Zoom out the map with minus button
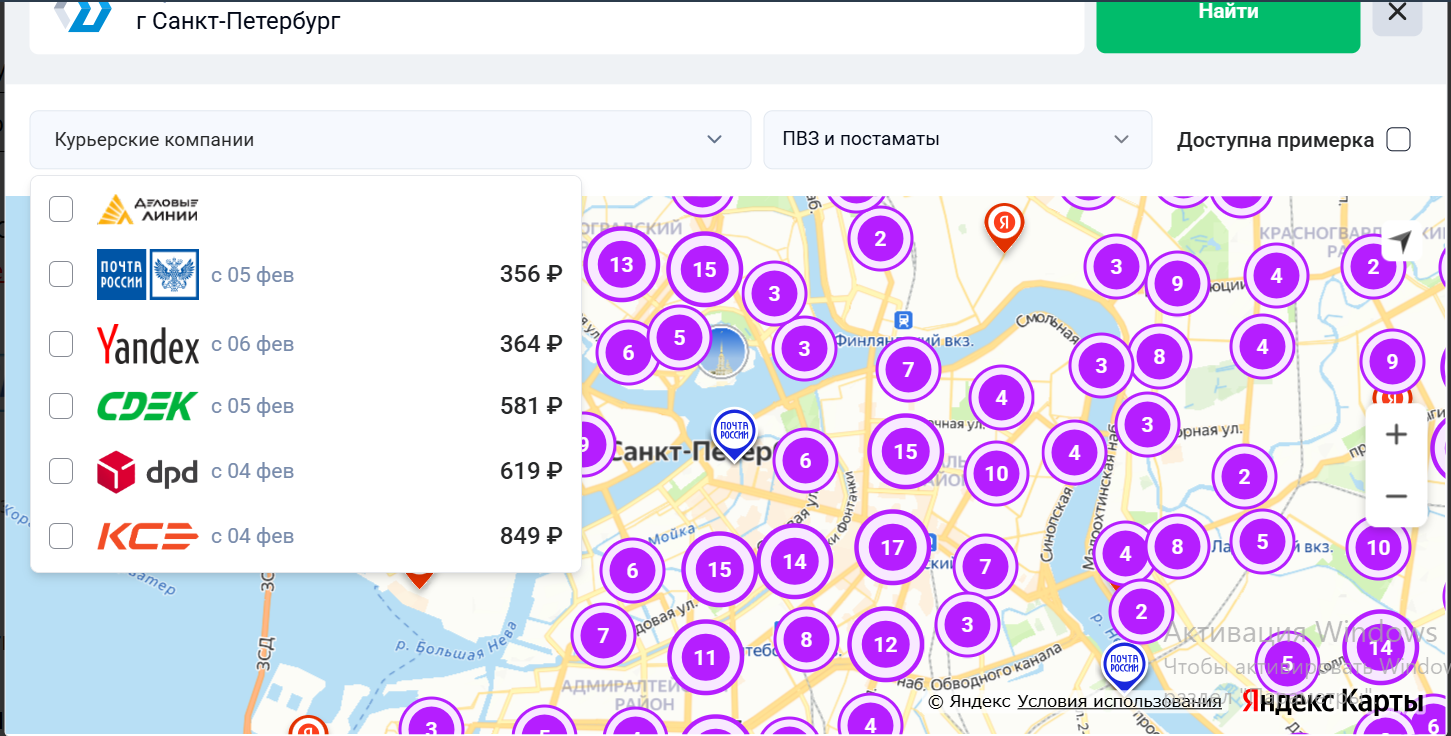The height and width of the screenshot is (736, 1451). pos(1396,496)
